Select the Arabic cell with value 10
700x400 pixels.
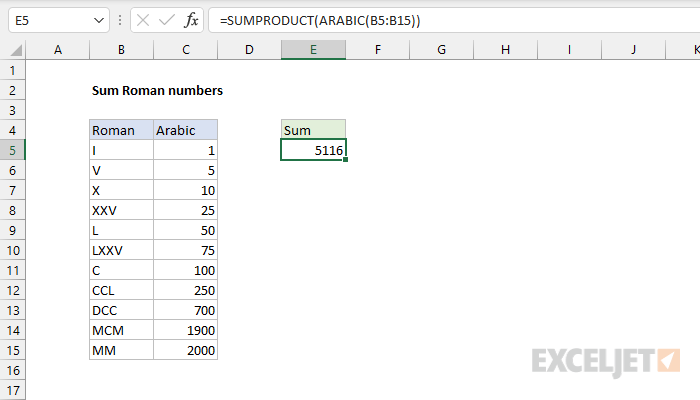[x=186, y=190]
